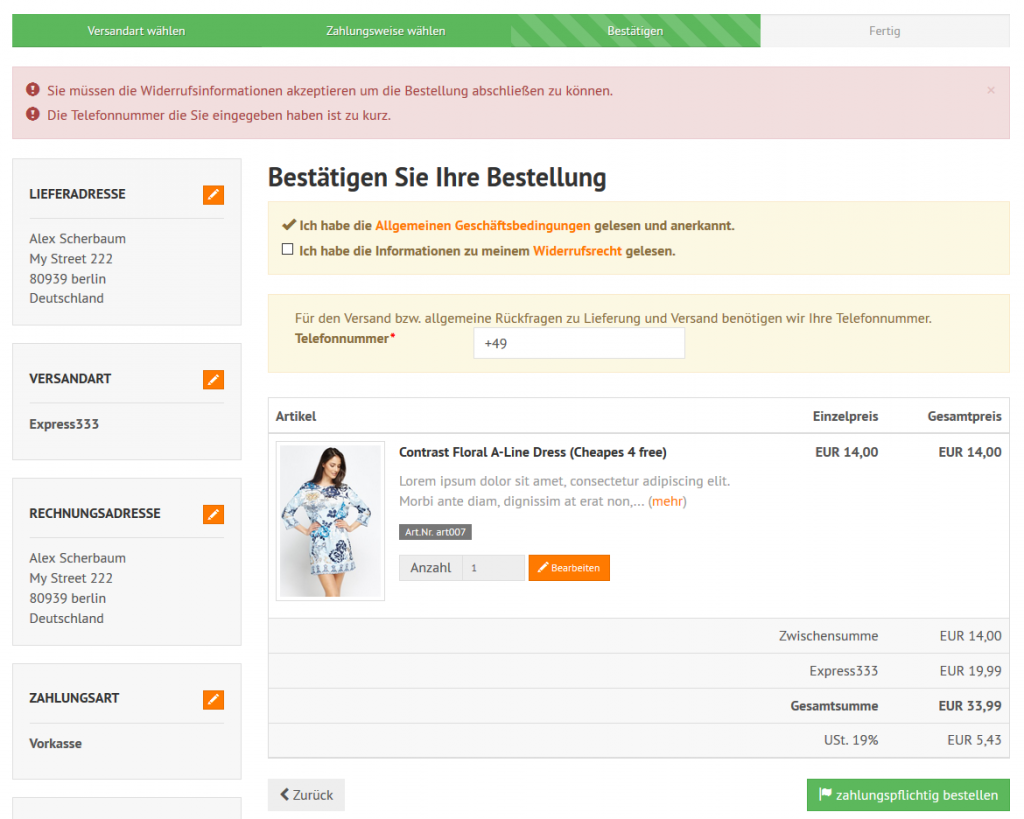Change Zahlungsart using pencil icon
Screen dimensions: 1024x819
(213, 699)
